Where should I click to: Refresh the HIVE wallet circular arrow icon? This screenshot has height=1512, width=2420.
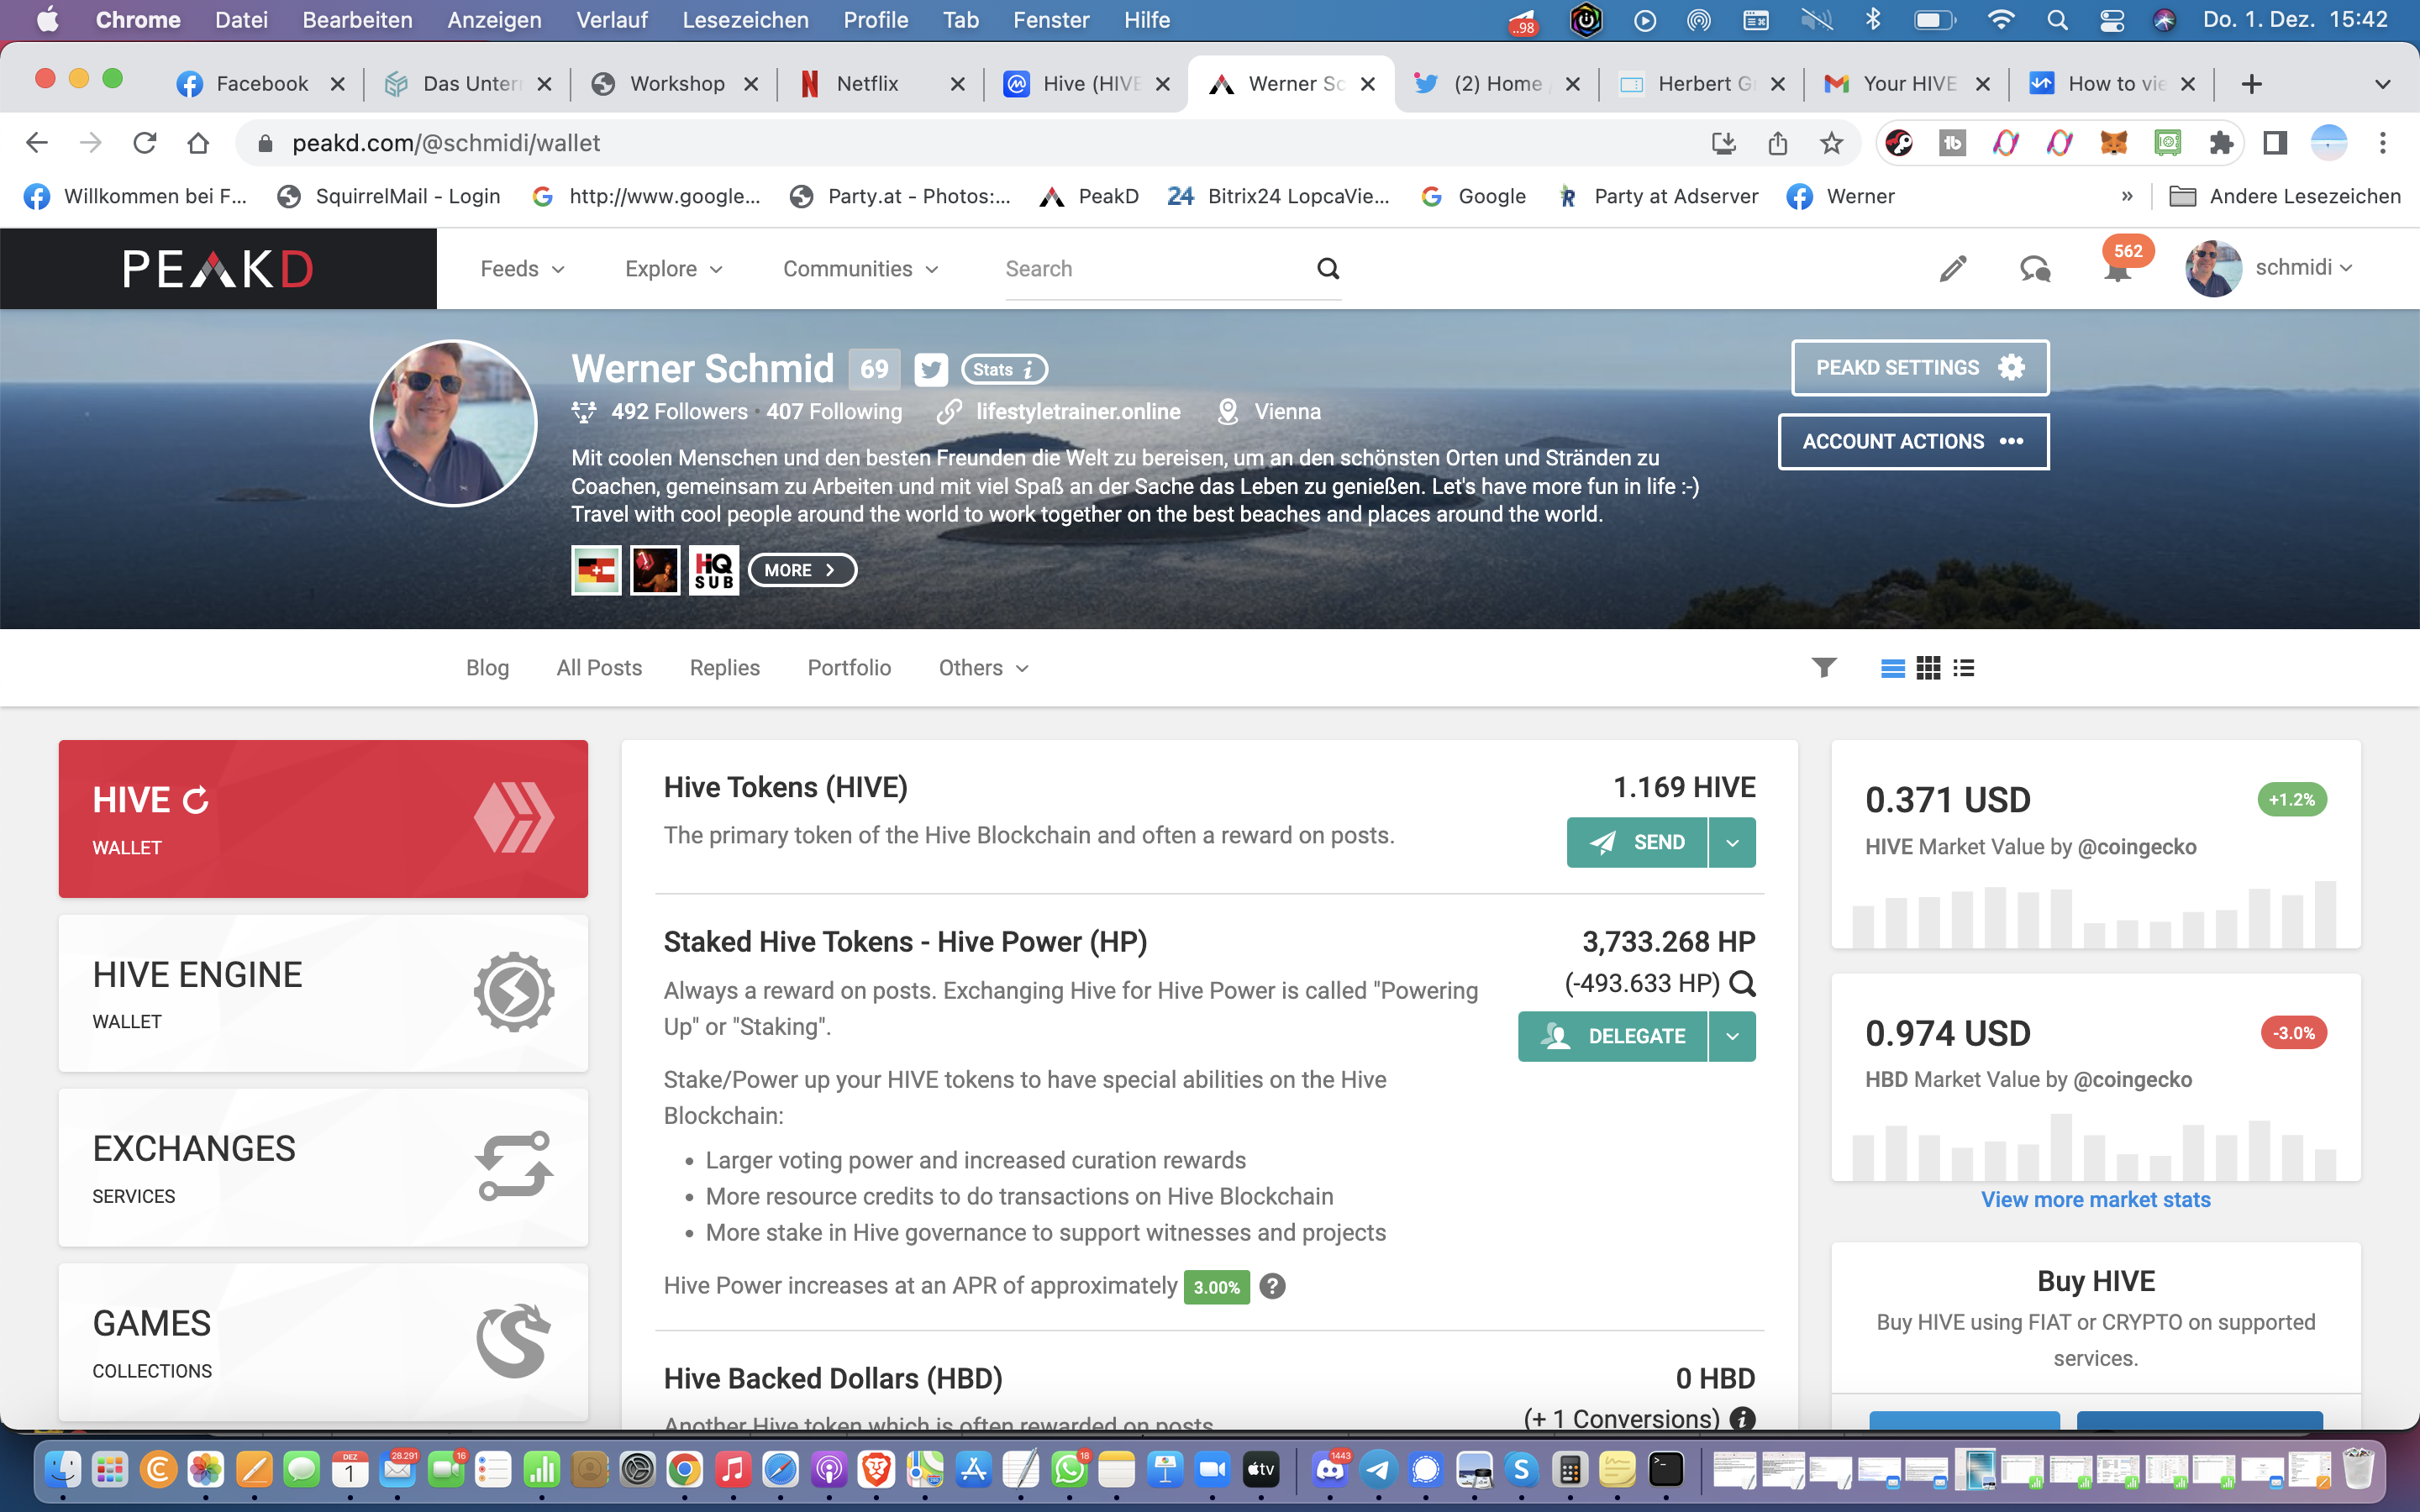196,800
